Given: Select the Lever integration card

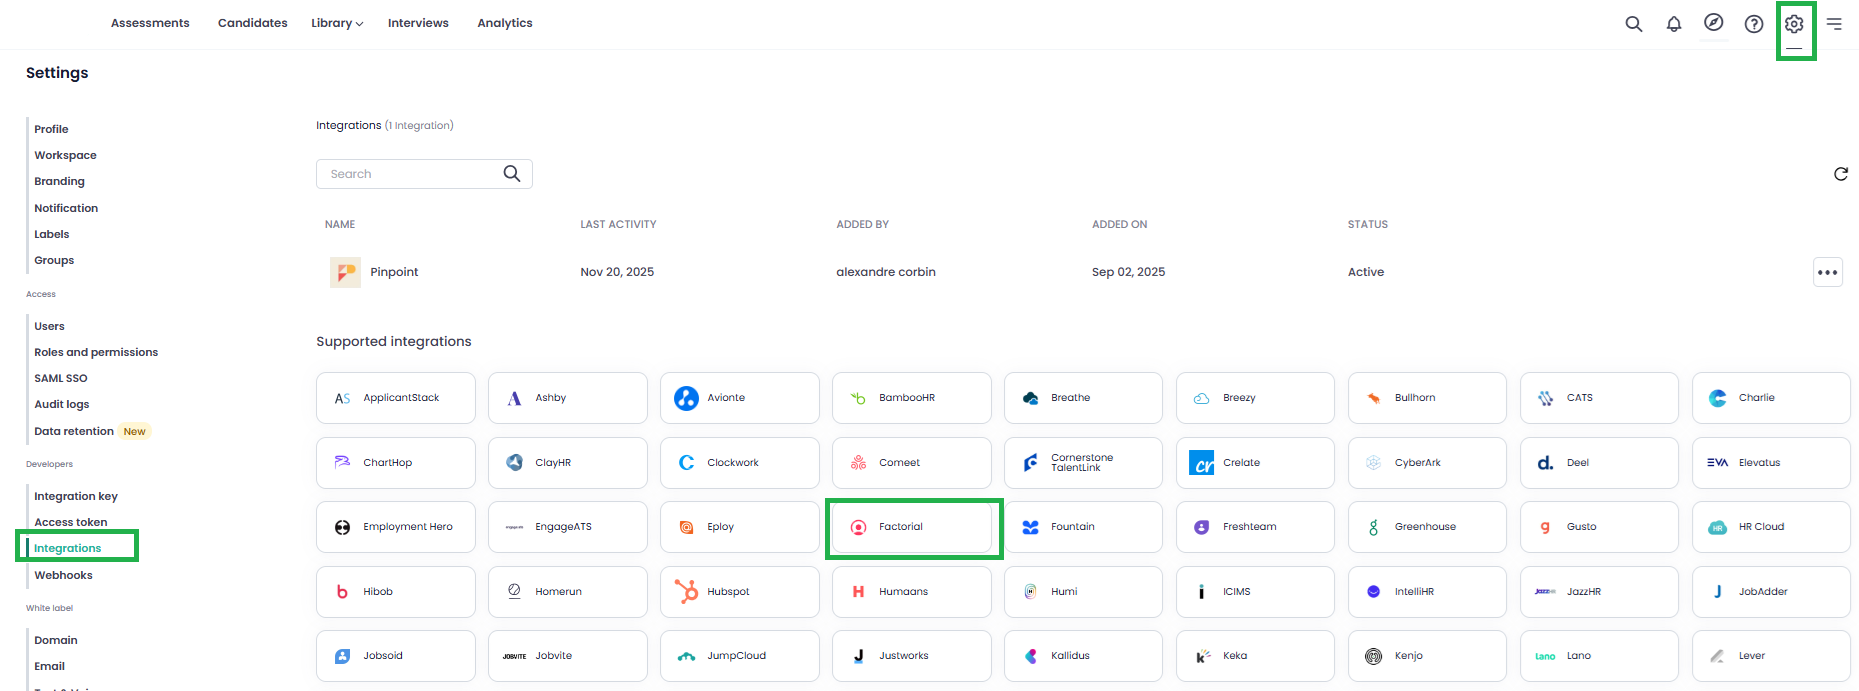Looking at the screenshot, I should pos(1771,656).
